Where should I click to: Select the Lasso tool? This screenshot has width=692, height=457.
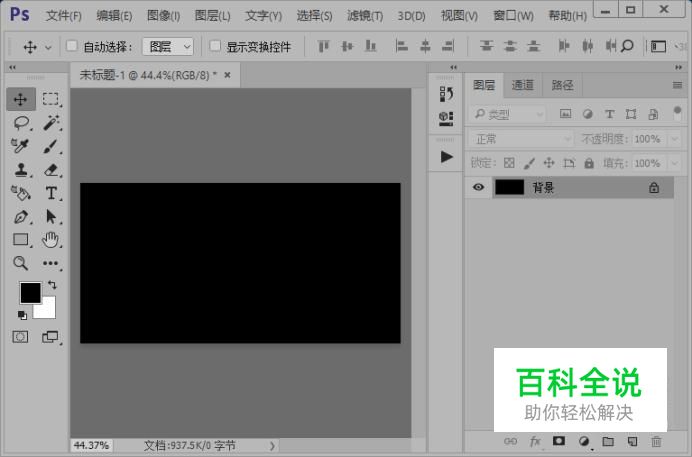pos(21,123)
